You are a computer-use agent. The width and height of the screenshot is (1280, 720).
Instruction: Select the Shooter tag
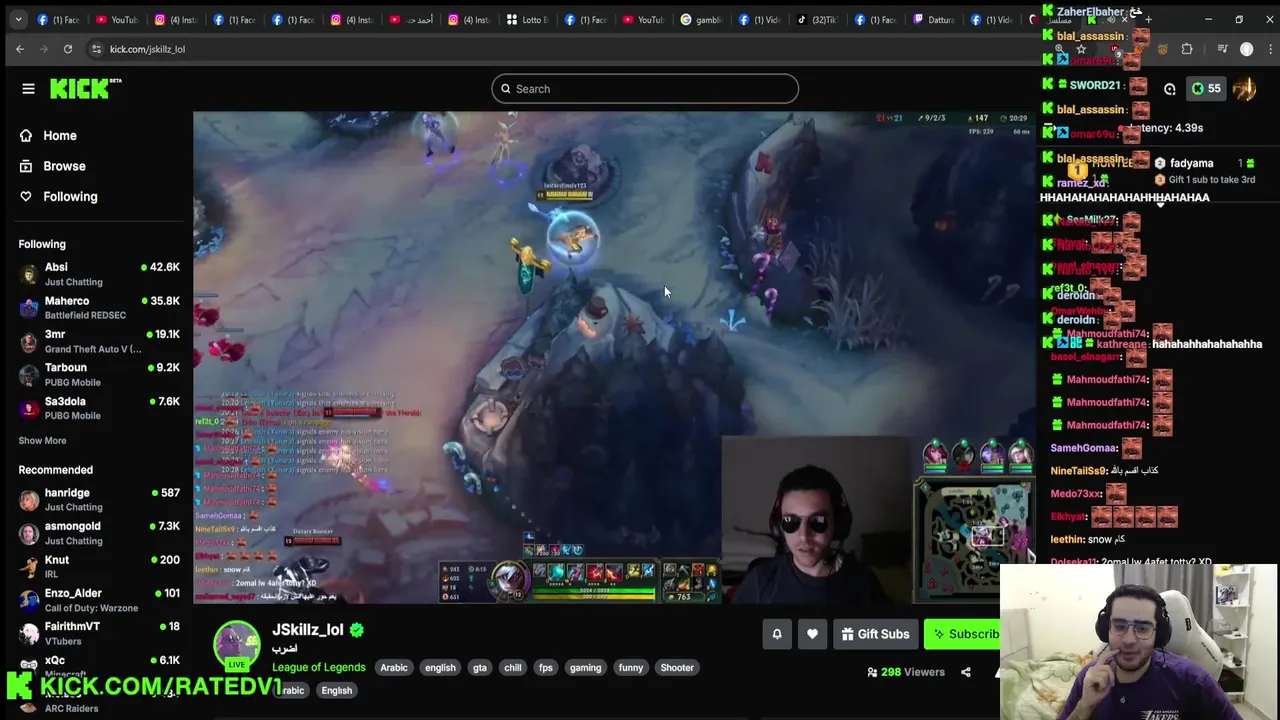(x=677, y=668)
